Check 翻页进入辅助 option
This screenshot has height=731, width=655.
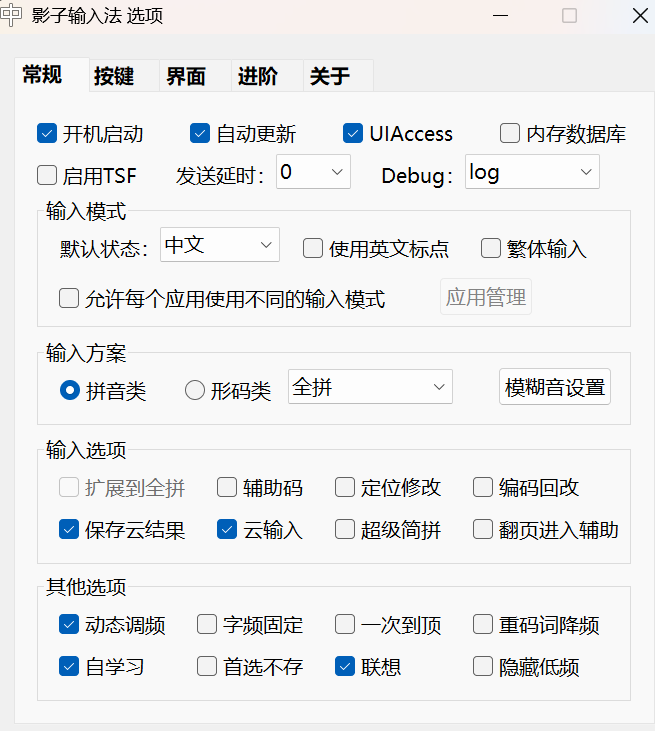coord(483,529)
